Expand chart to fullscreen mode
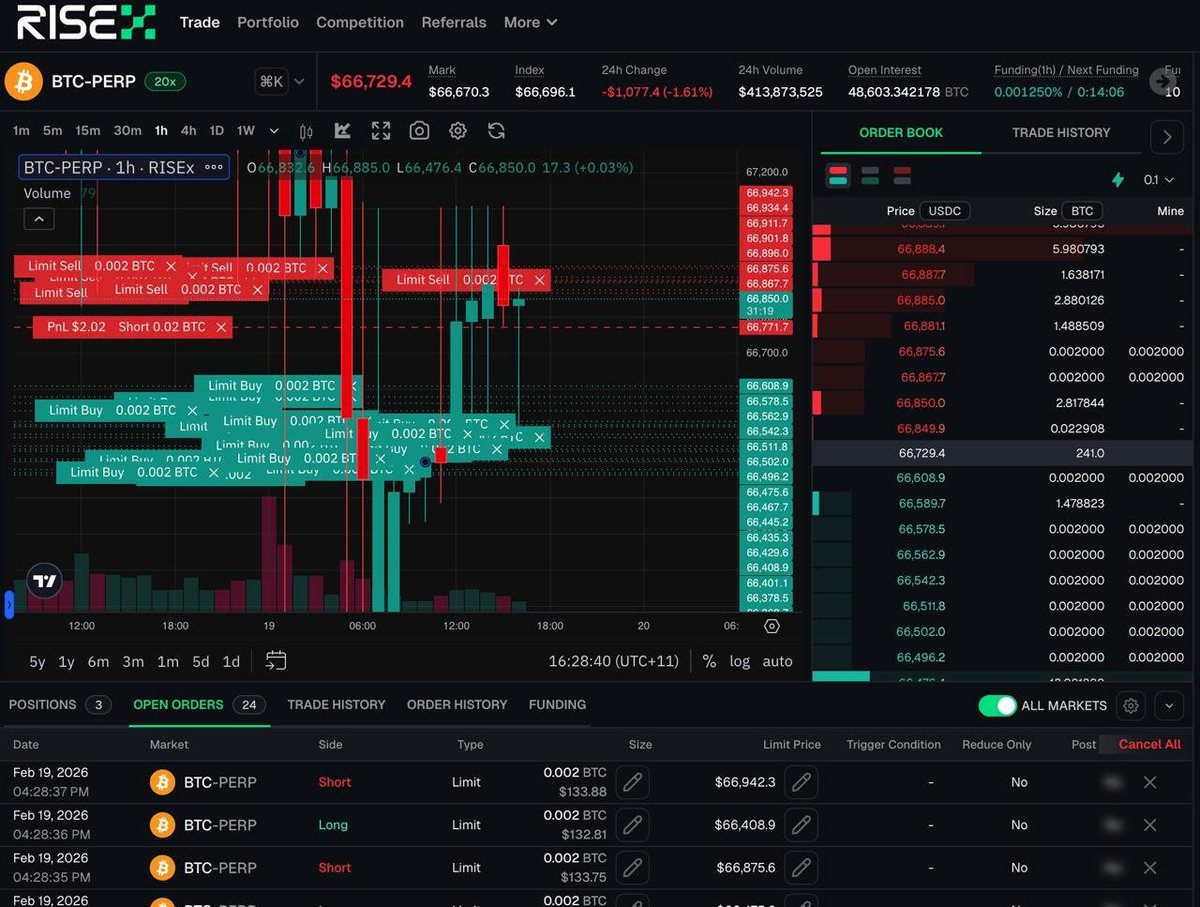Screen dimensions: 1200x907 point(380,131)
